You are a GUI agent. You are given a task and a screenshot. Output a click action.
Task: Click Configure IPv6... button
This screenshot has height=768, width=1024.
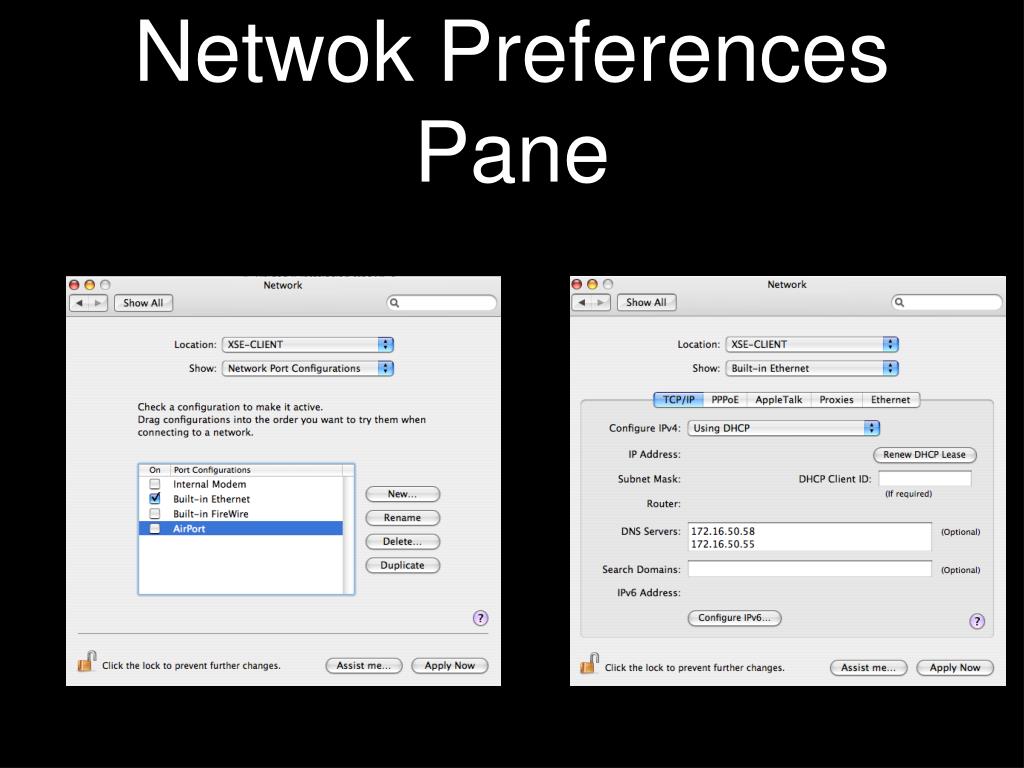pos(734,618)
